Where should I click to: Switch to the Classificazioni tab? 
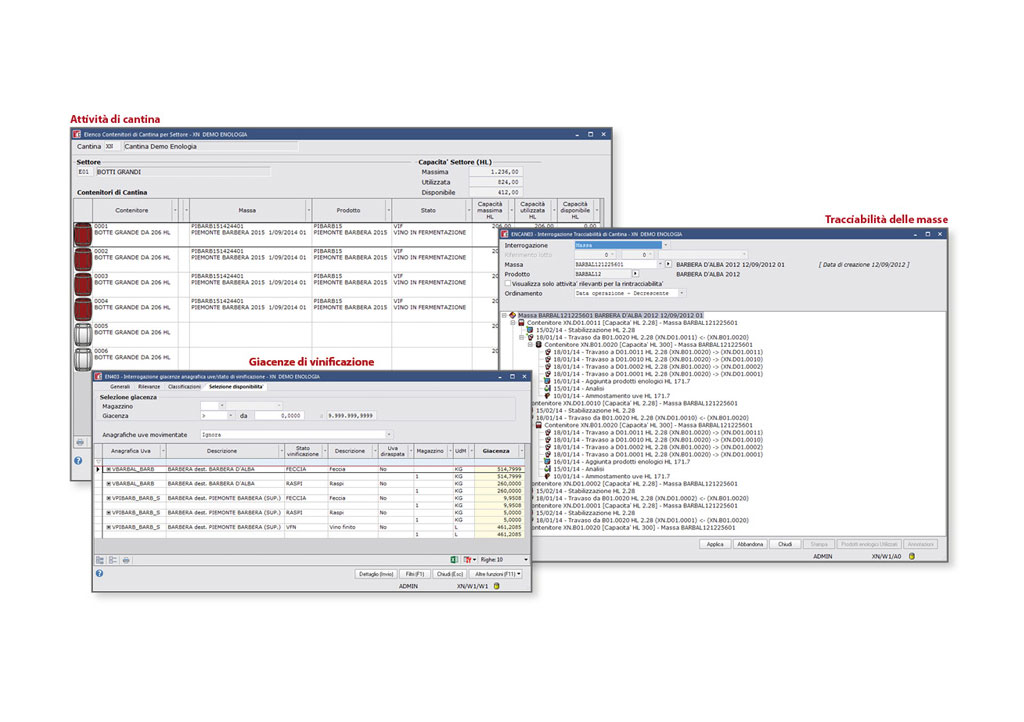184,386
